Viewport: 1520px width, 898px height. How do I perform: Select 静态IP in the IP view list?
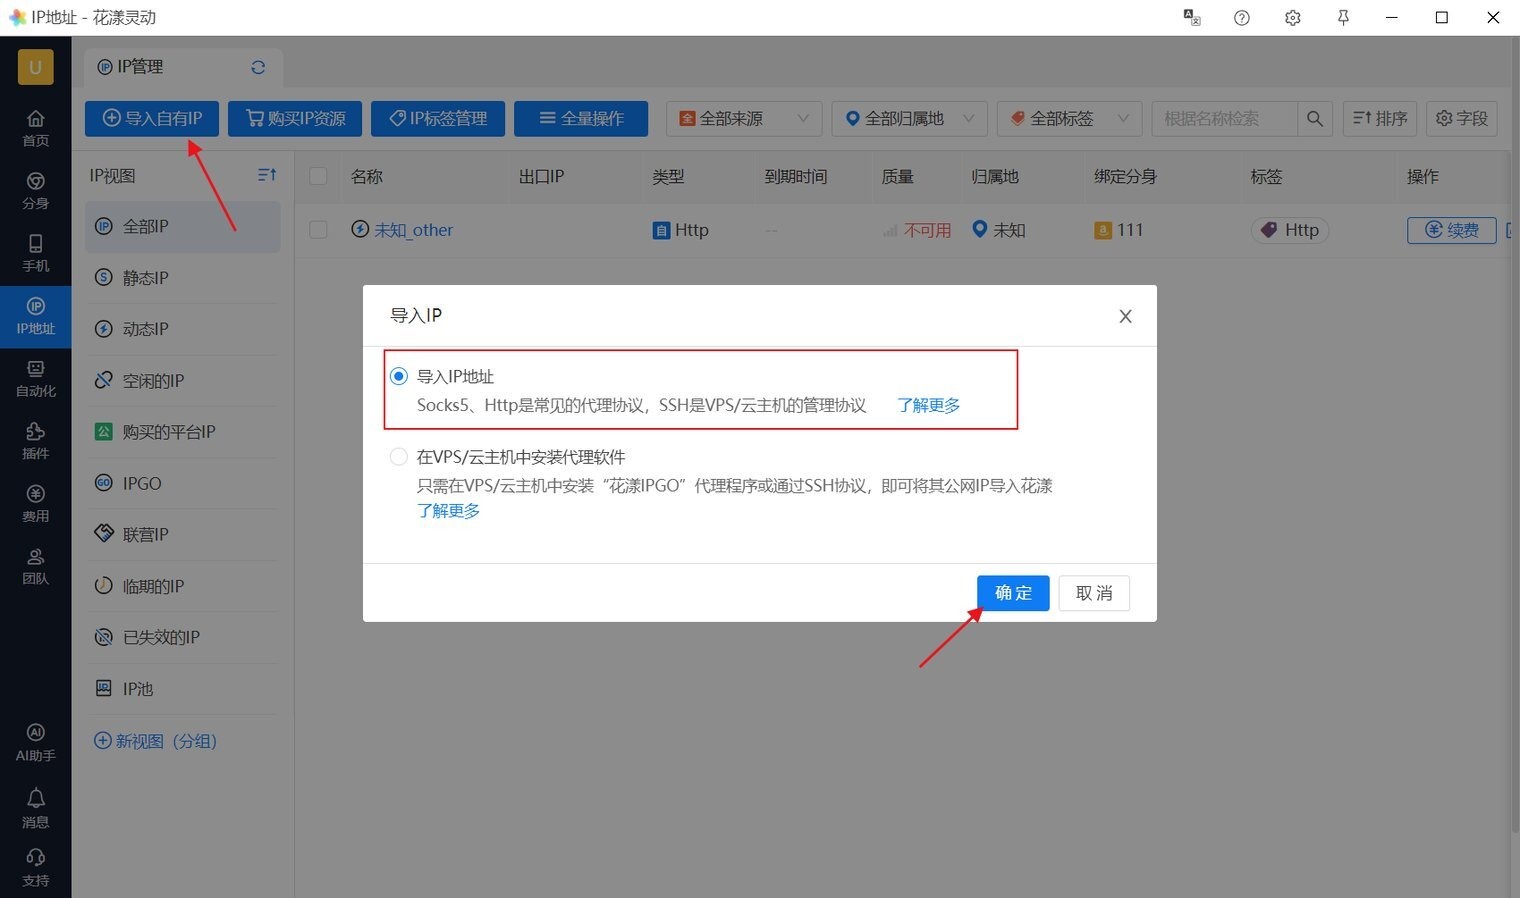(x=145, y=278)
